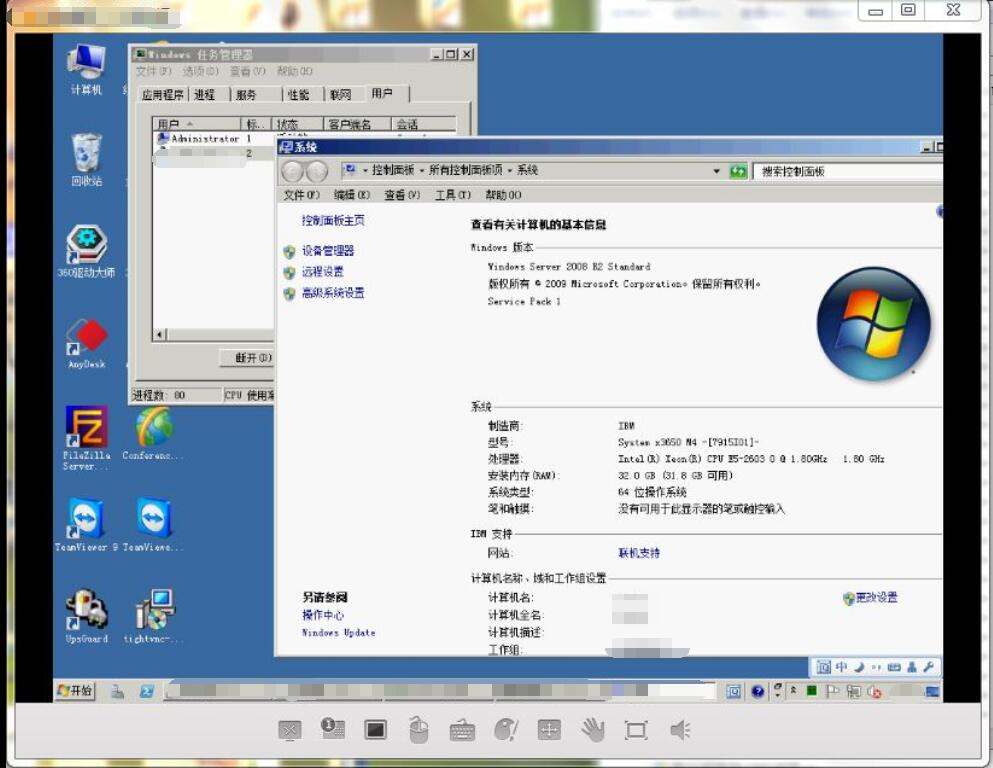Click the red shield tray icon
Screen dimensions: 993x768
875,692
